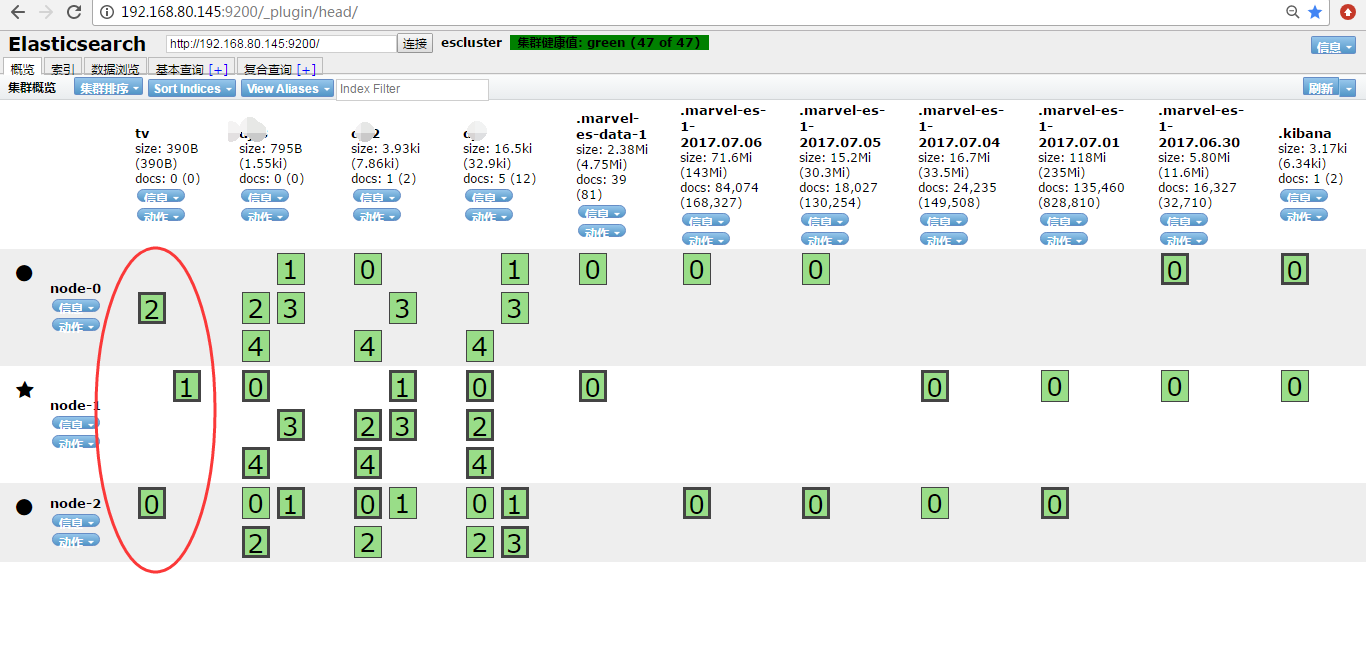
Task: Open node-2 动作 dropdown
Action: tap(76, 540)
